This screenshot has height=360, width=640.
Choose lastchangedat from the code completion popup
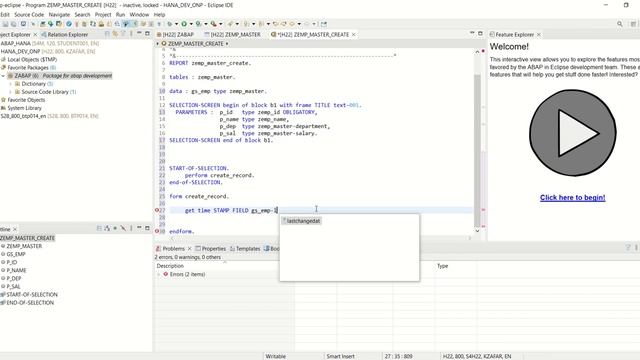tap(303, 221)
